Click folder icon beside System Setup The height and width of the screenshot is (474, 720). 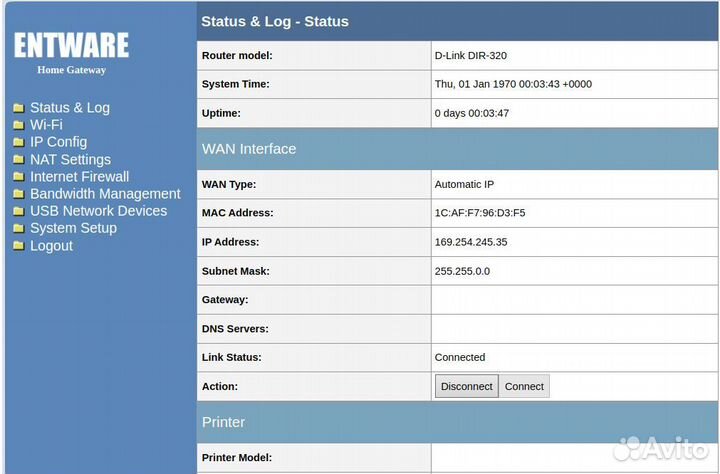click(x=18, y=228)
